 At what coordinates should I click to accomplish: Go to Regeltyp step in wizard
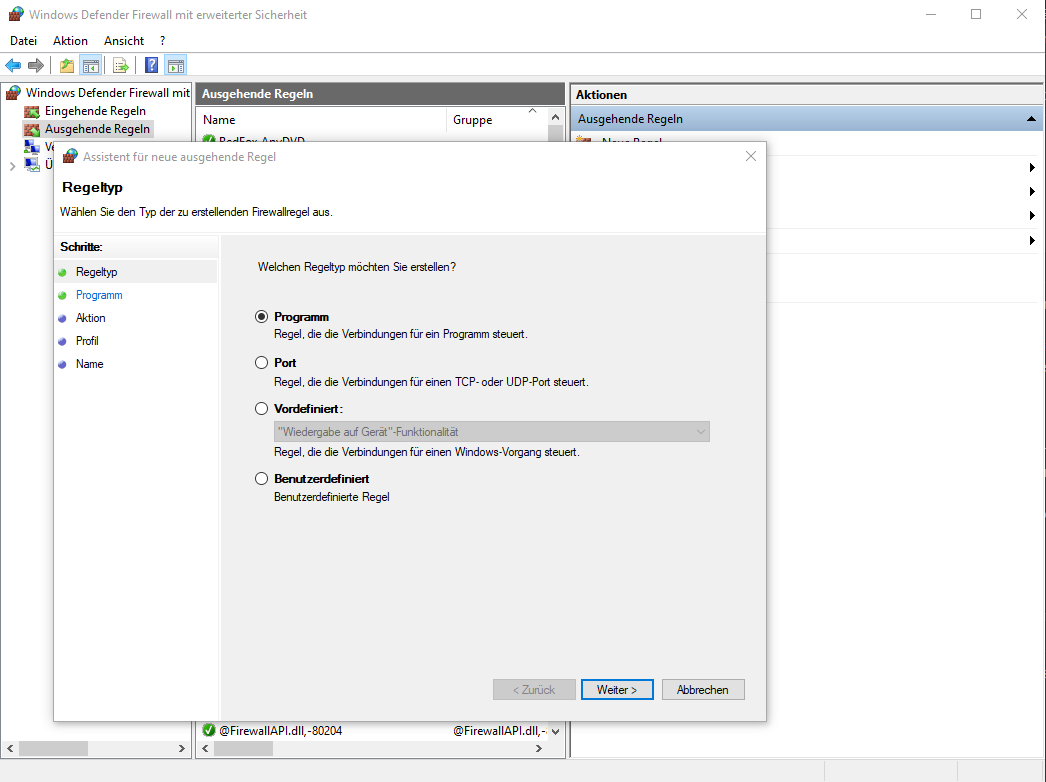click(97, 272)
